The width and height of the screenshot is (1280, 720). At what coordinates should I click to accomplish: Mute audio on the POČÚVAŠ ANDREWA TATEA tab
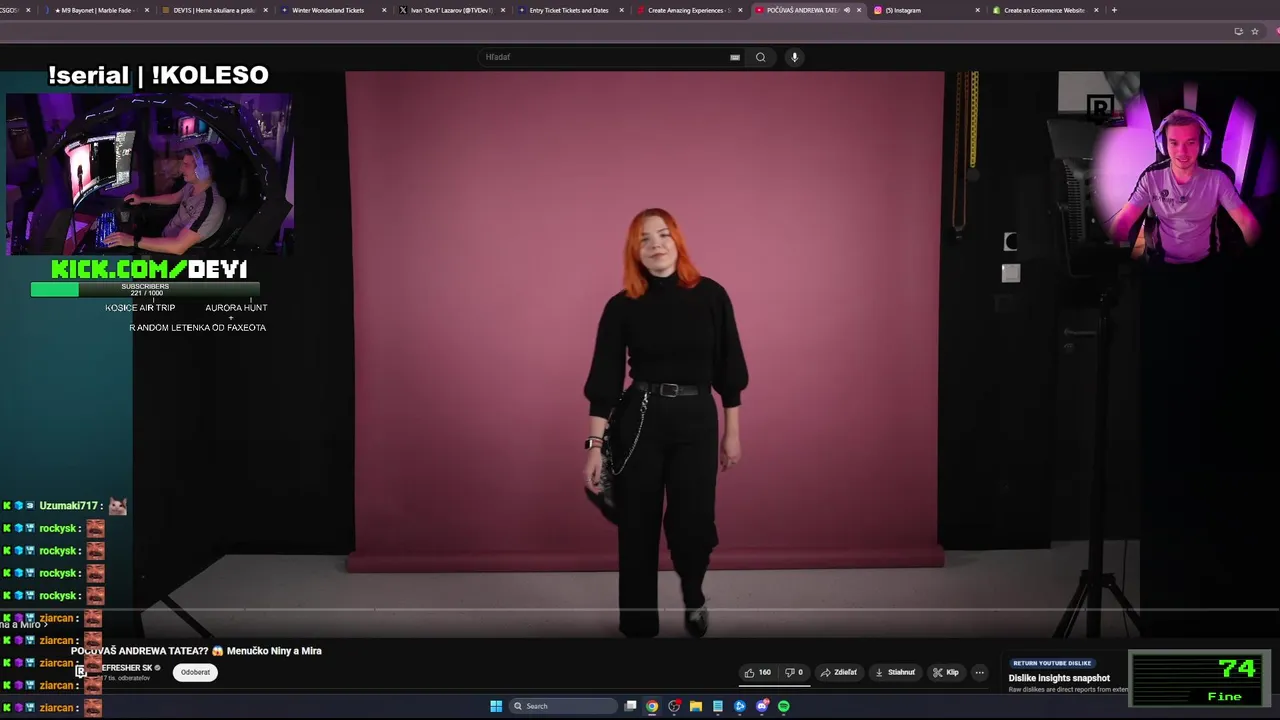[x=846, y=10]
